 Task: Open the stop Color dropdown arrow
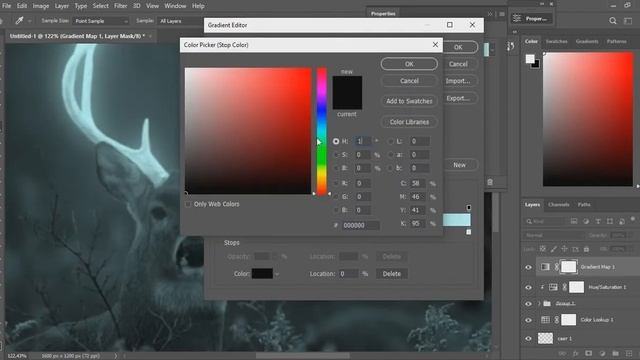point(277,274)
